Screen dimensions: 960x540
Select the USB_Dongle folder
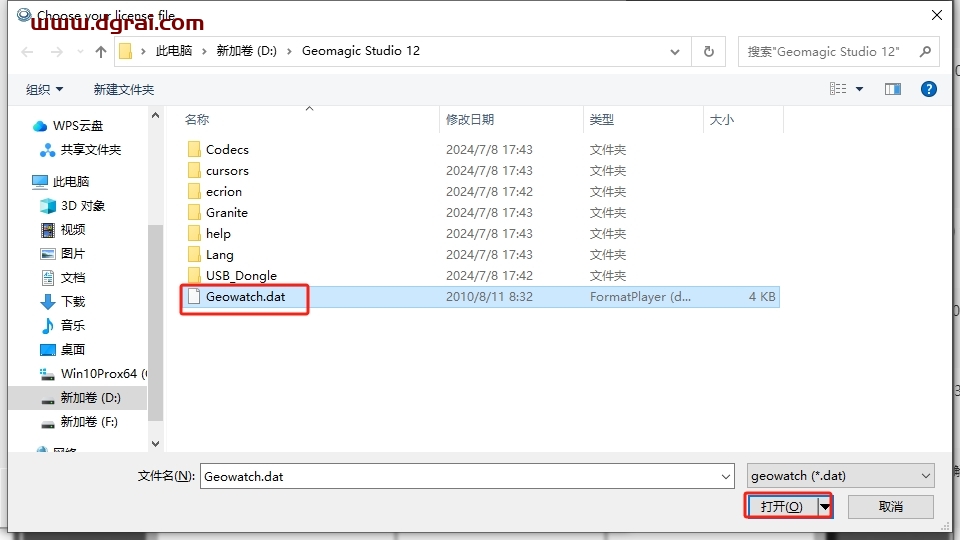241,275
